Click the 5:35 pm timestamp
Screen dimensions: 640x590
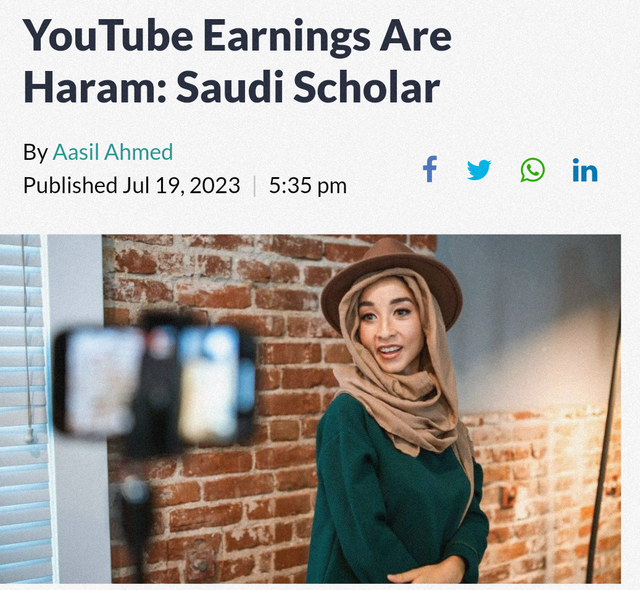click(x=308, y=186)
